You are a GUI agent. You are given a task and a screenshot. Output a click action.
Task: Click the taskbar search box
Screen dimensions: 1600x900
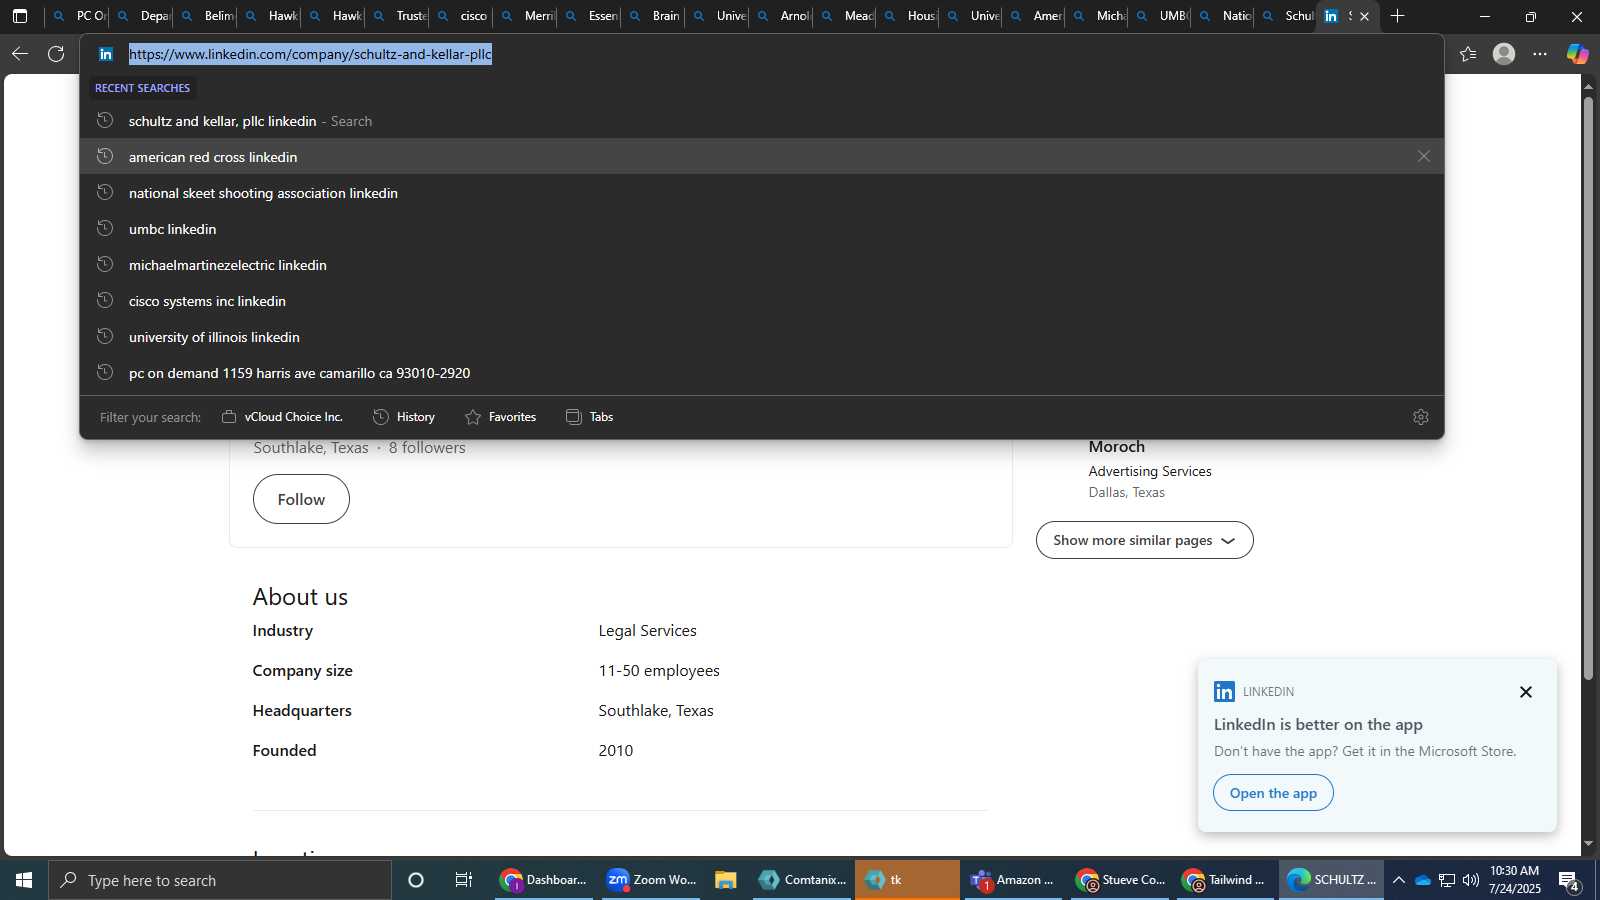pyautogui.click(x=220, y=880)
